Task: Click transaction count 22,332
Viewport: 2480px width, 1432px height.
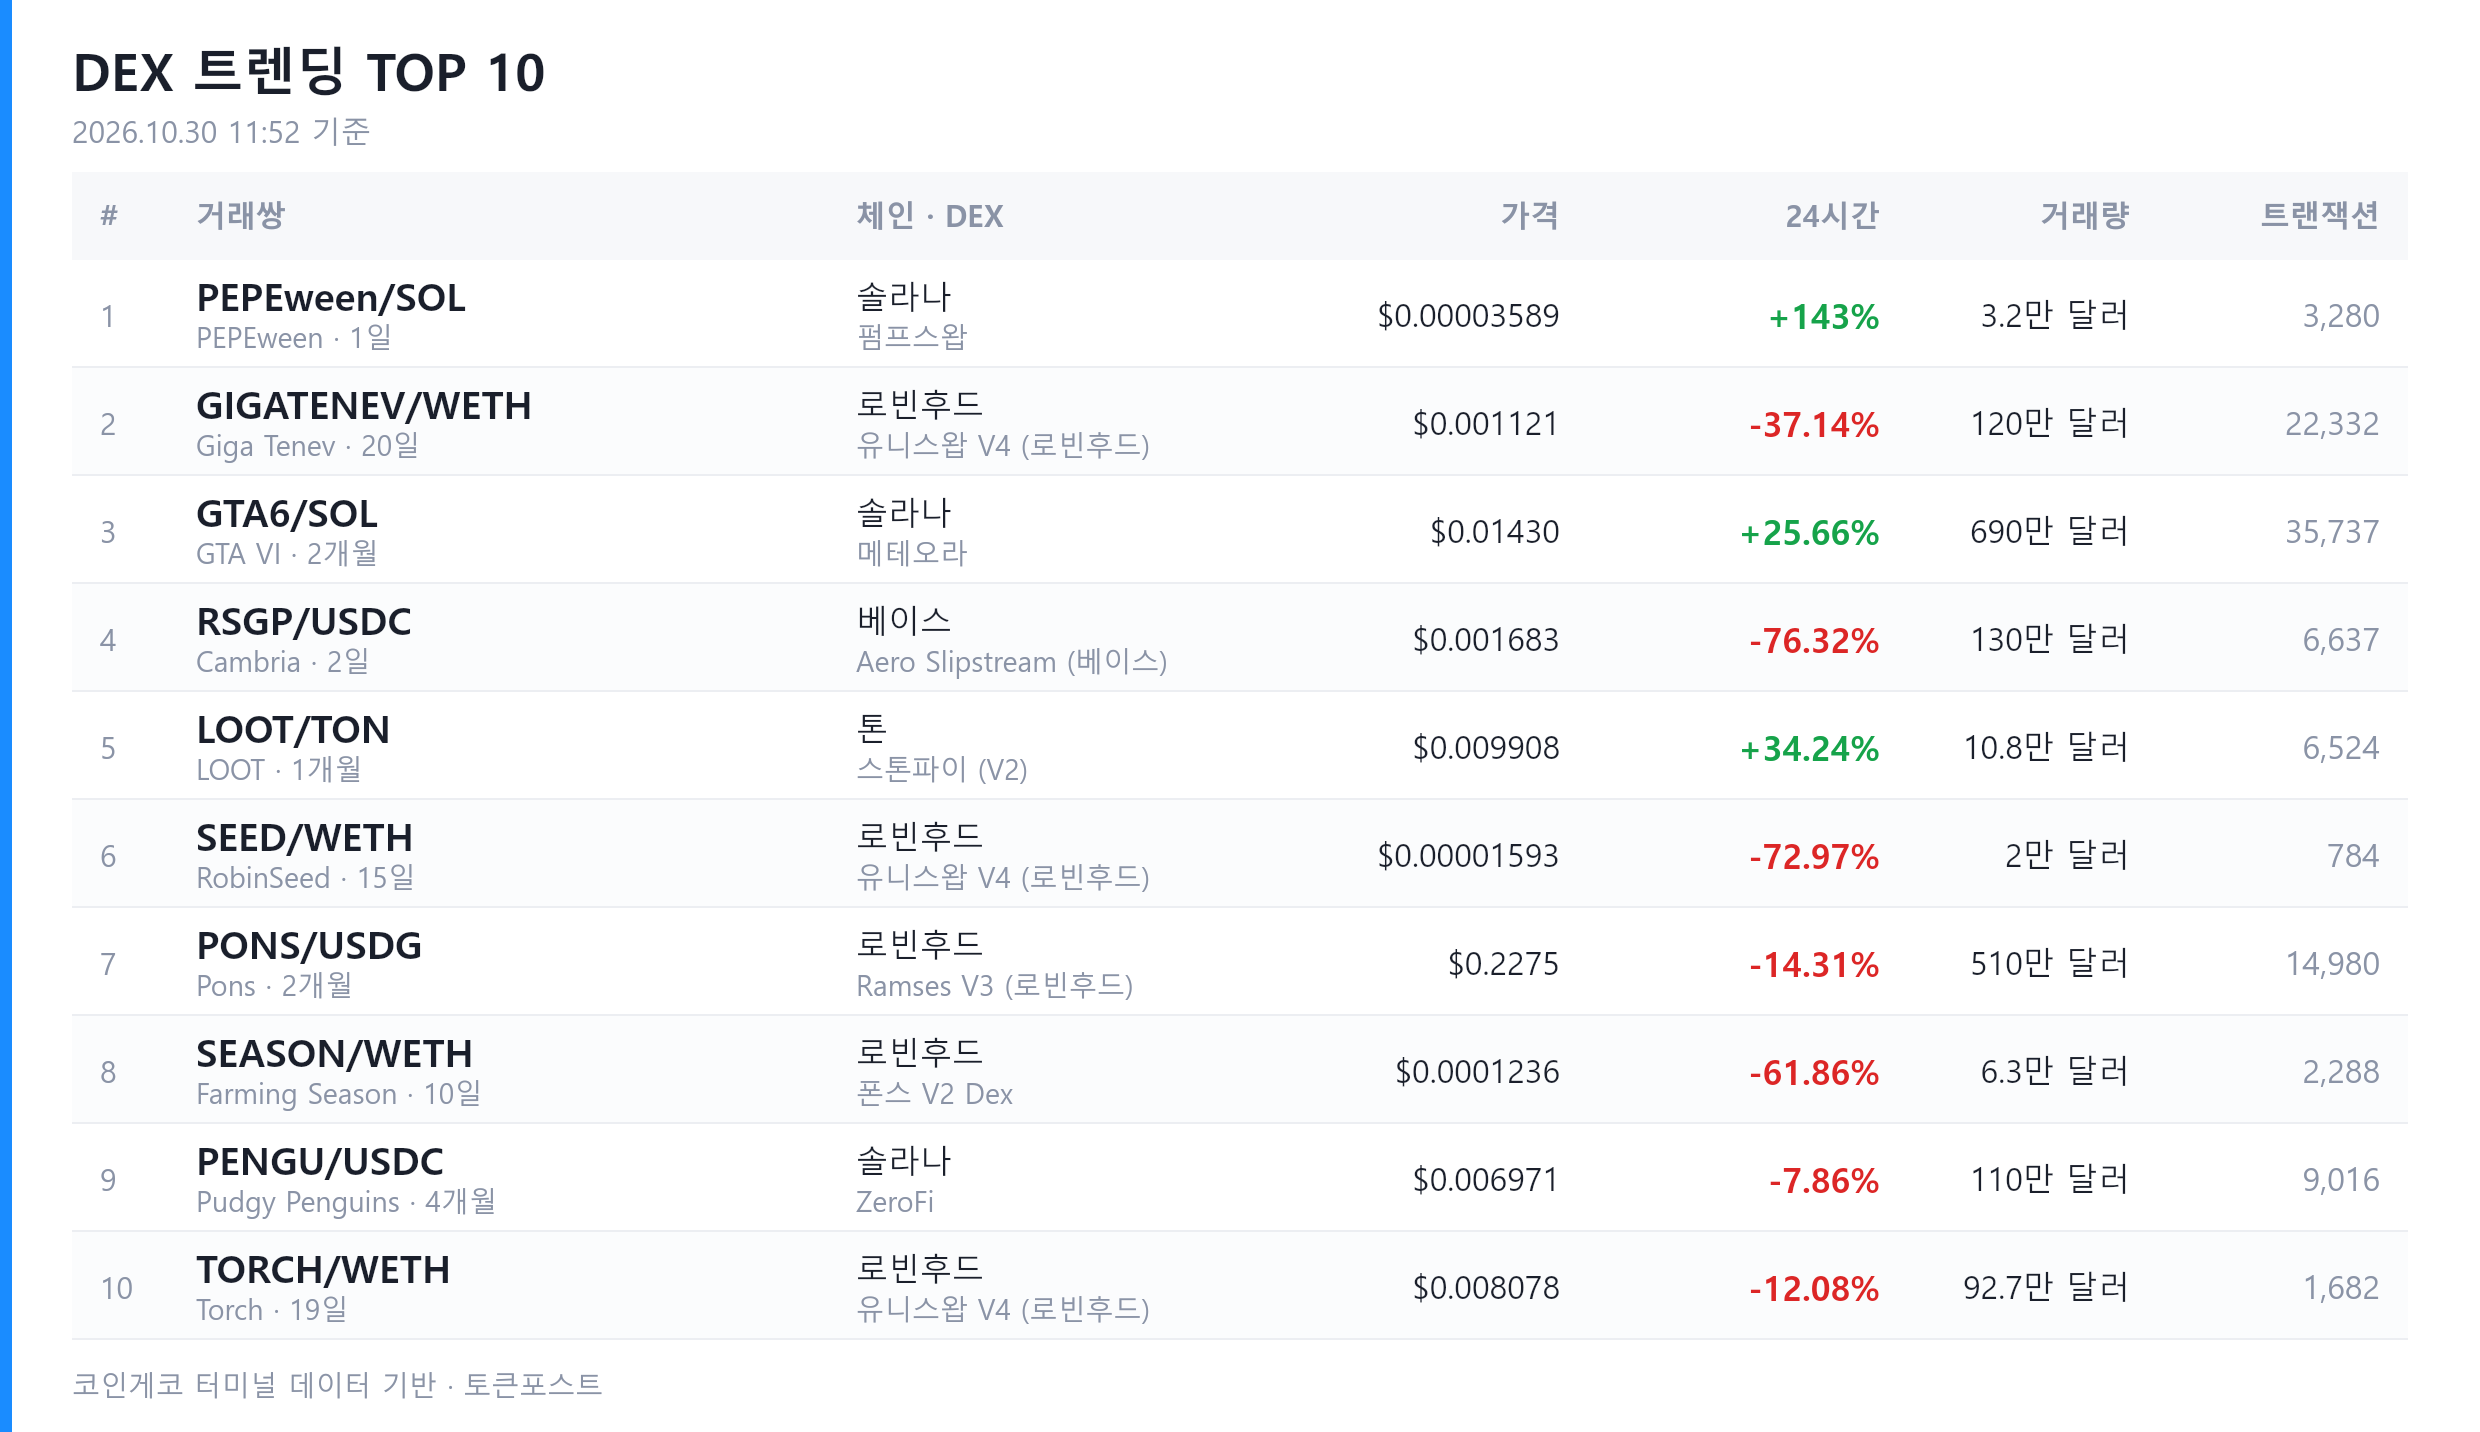Action: tap(2332, 424)
